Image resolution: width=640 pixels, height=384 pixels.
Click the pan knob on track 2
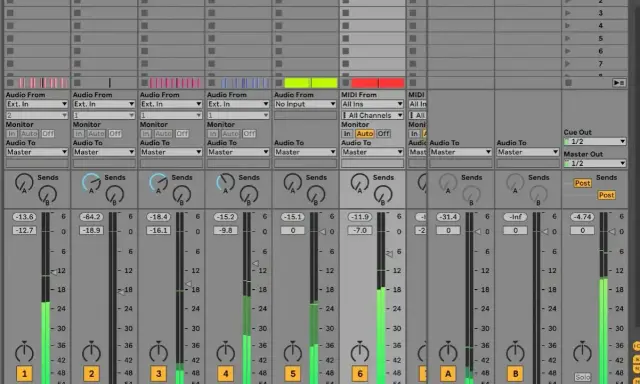click(91, 352)
